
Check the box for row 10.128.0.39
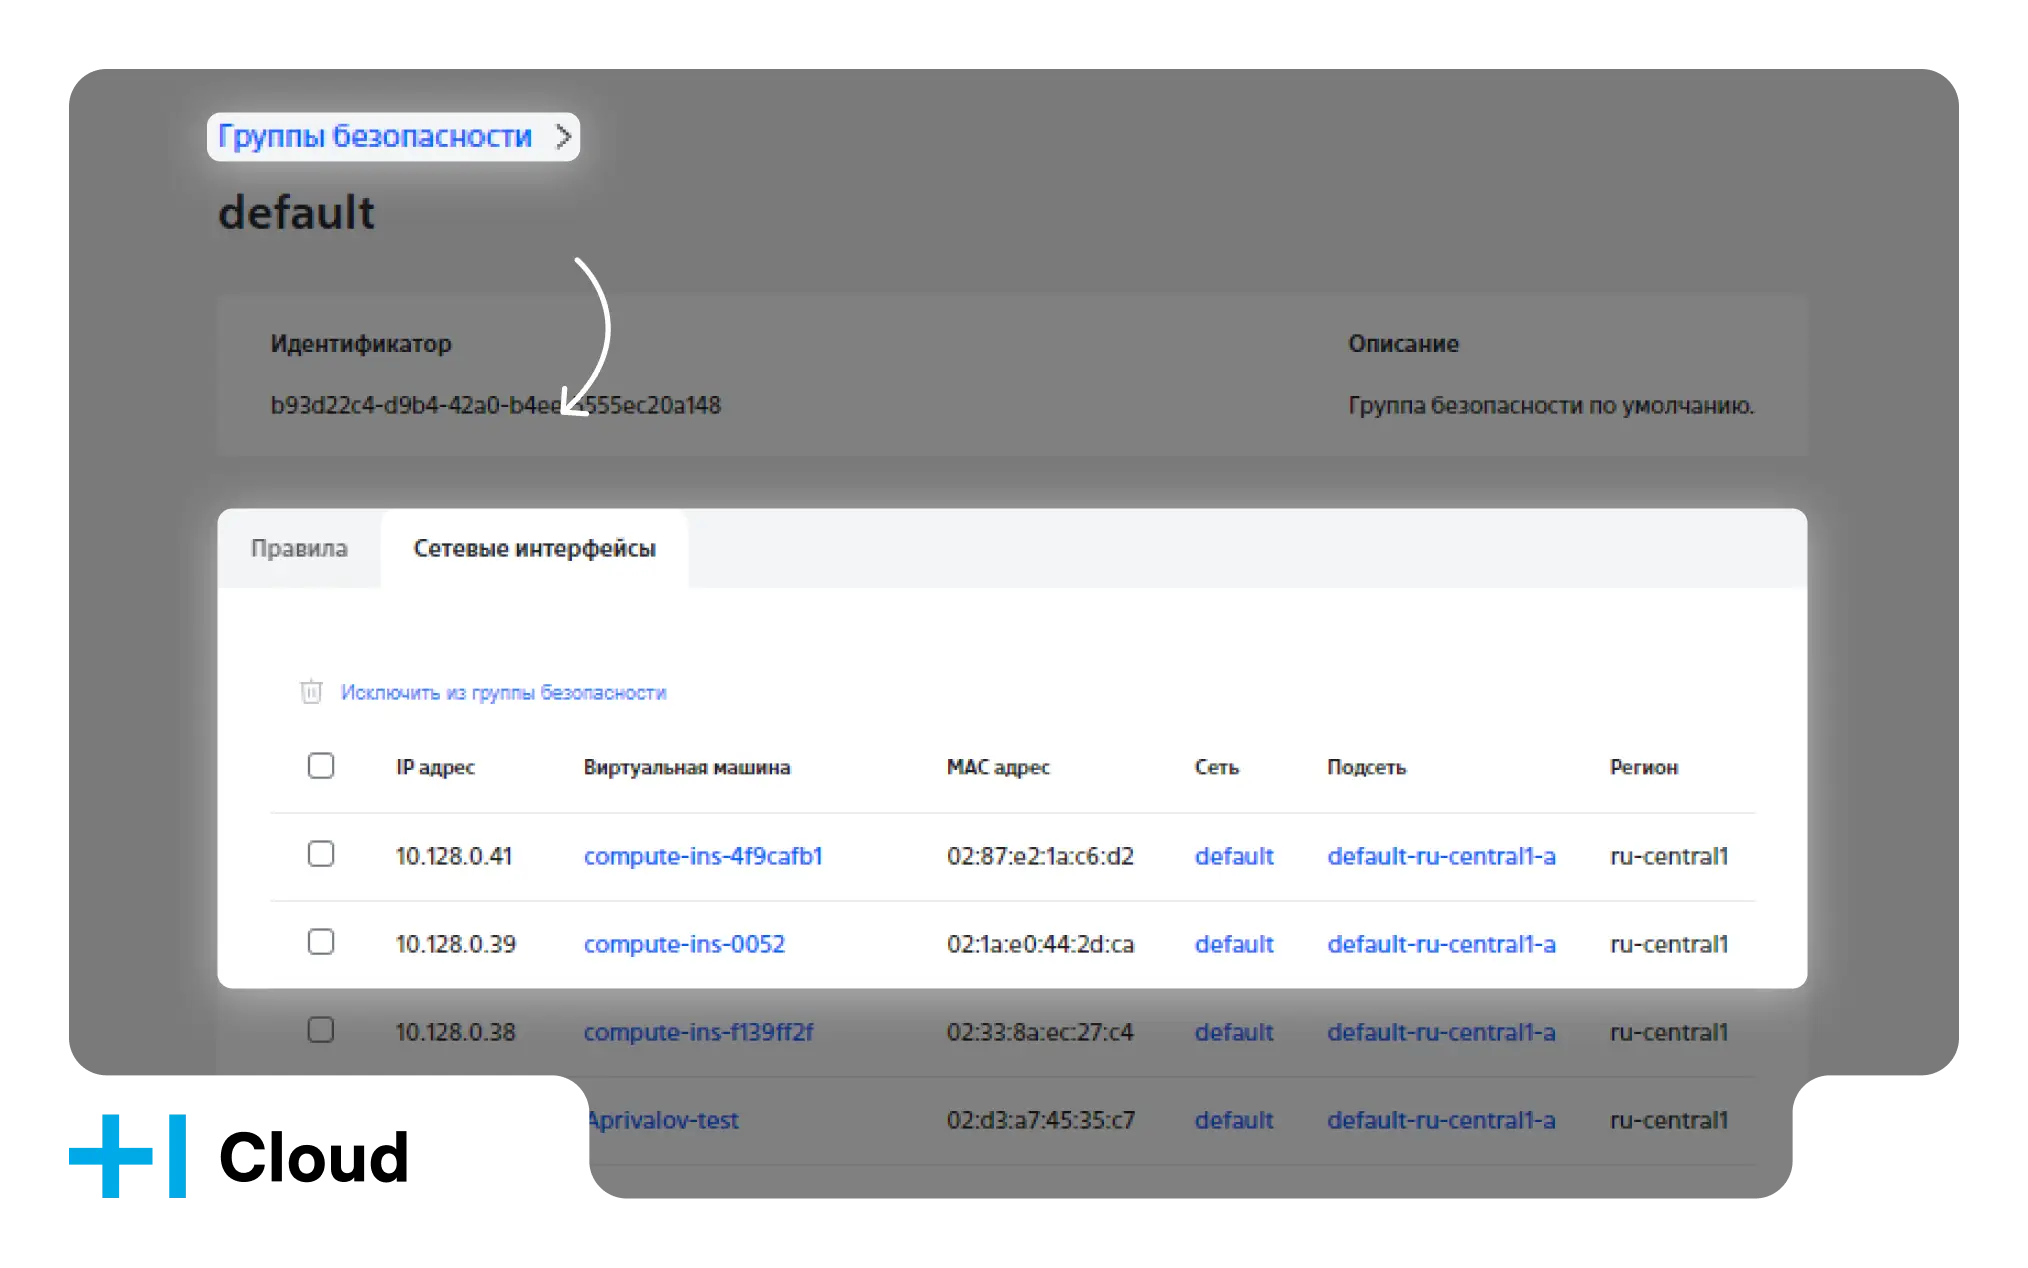(321, 942)
